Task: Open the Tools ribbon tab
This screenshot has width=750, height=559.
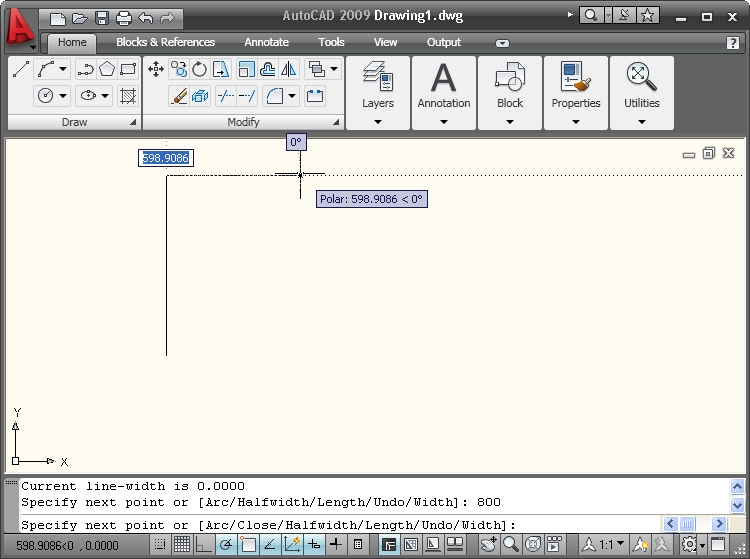Action: point(331,42)
